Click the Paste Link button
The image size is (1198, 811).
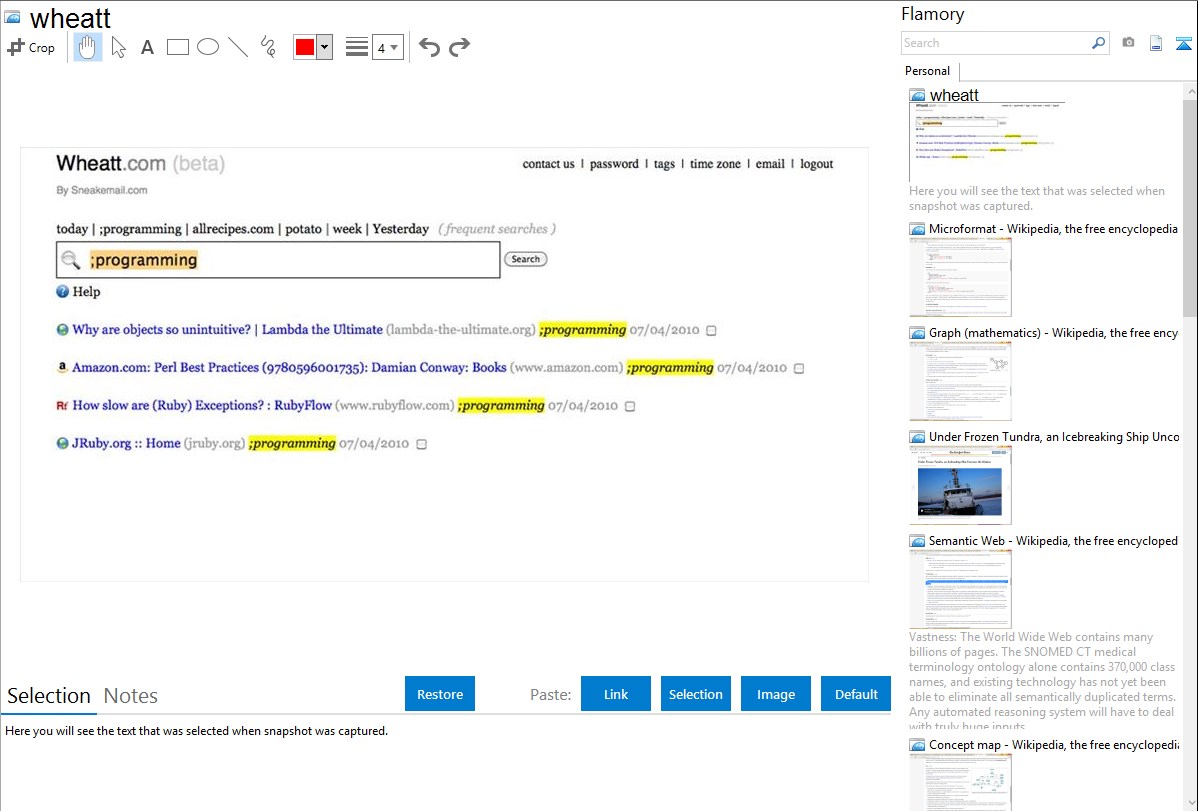click(x=616, y=694)
